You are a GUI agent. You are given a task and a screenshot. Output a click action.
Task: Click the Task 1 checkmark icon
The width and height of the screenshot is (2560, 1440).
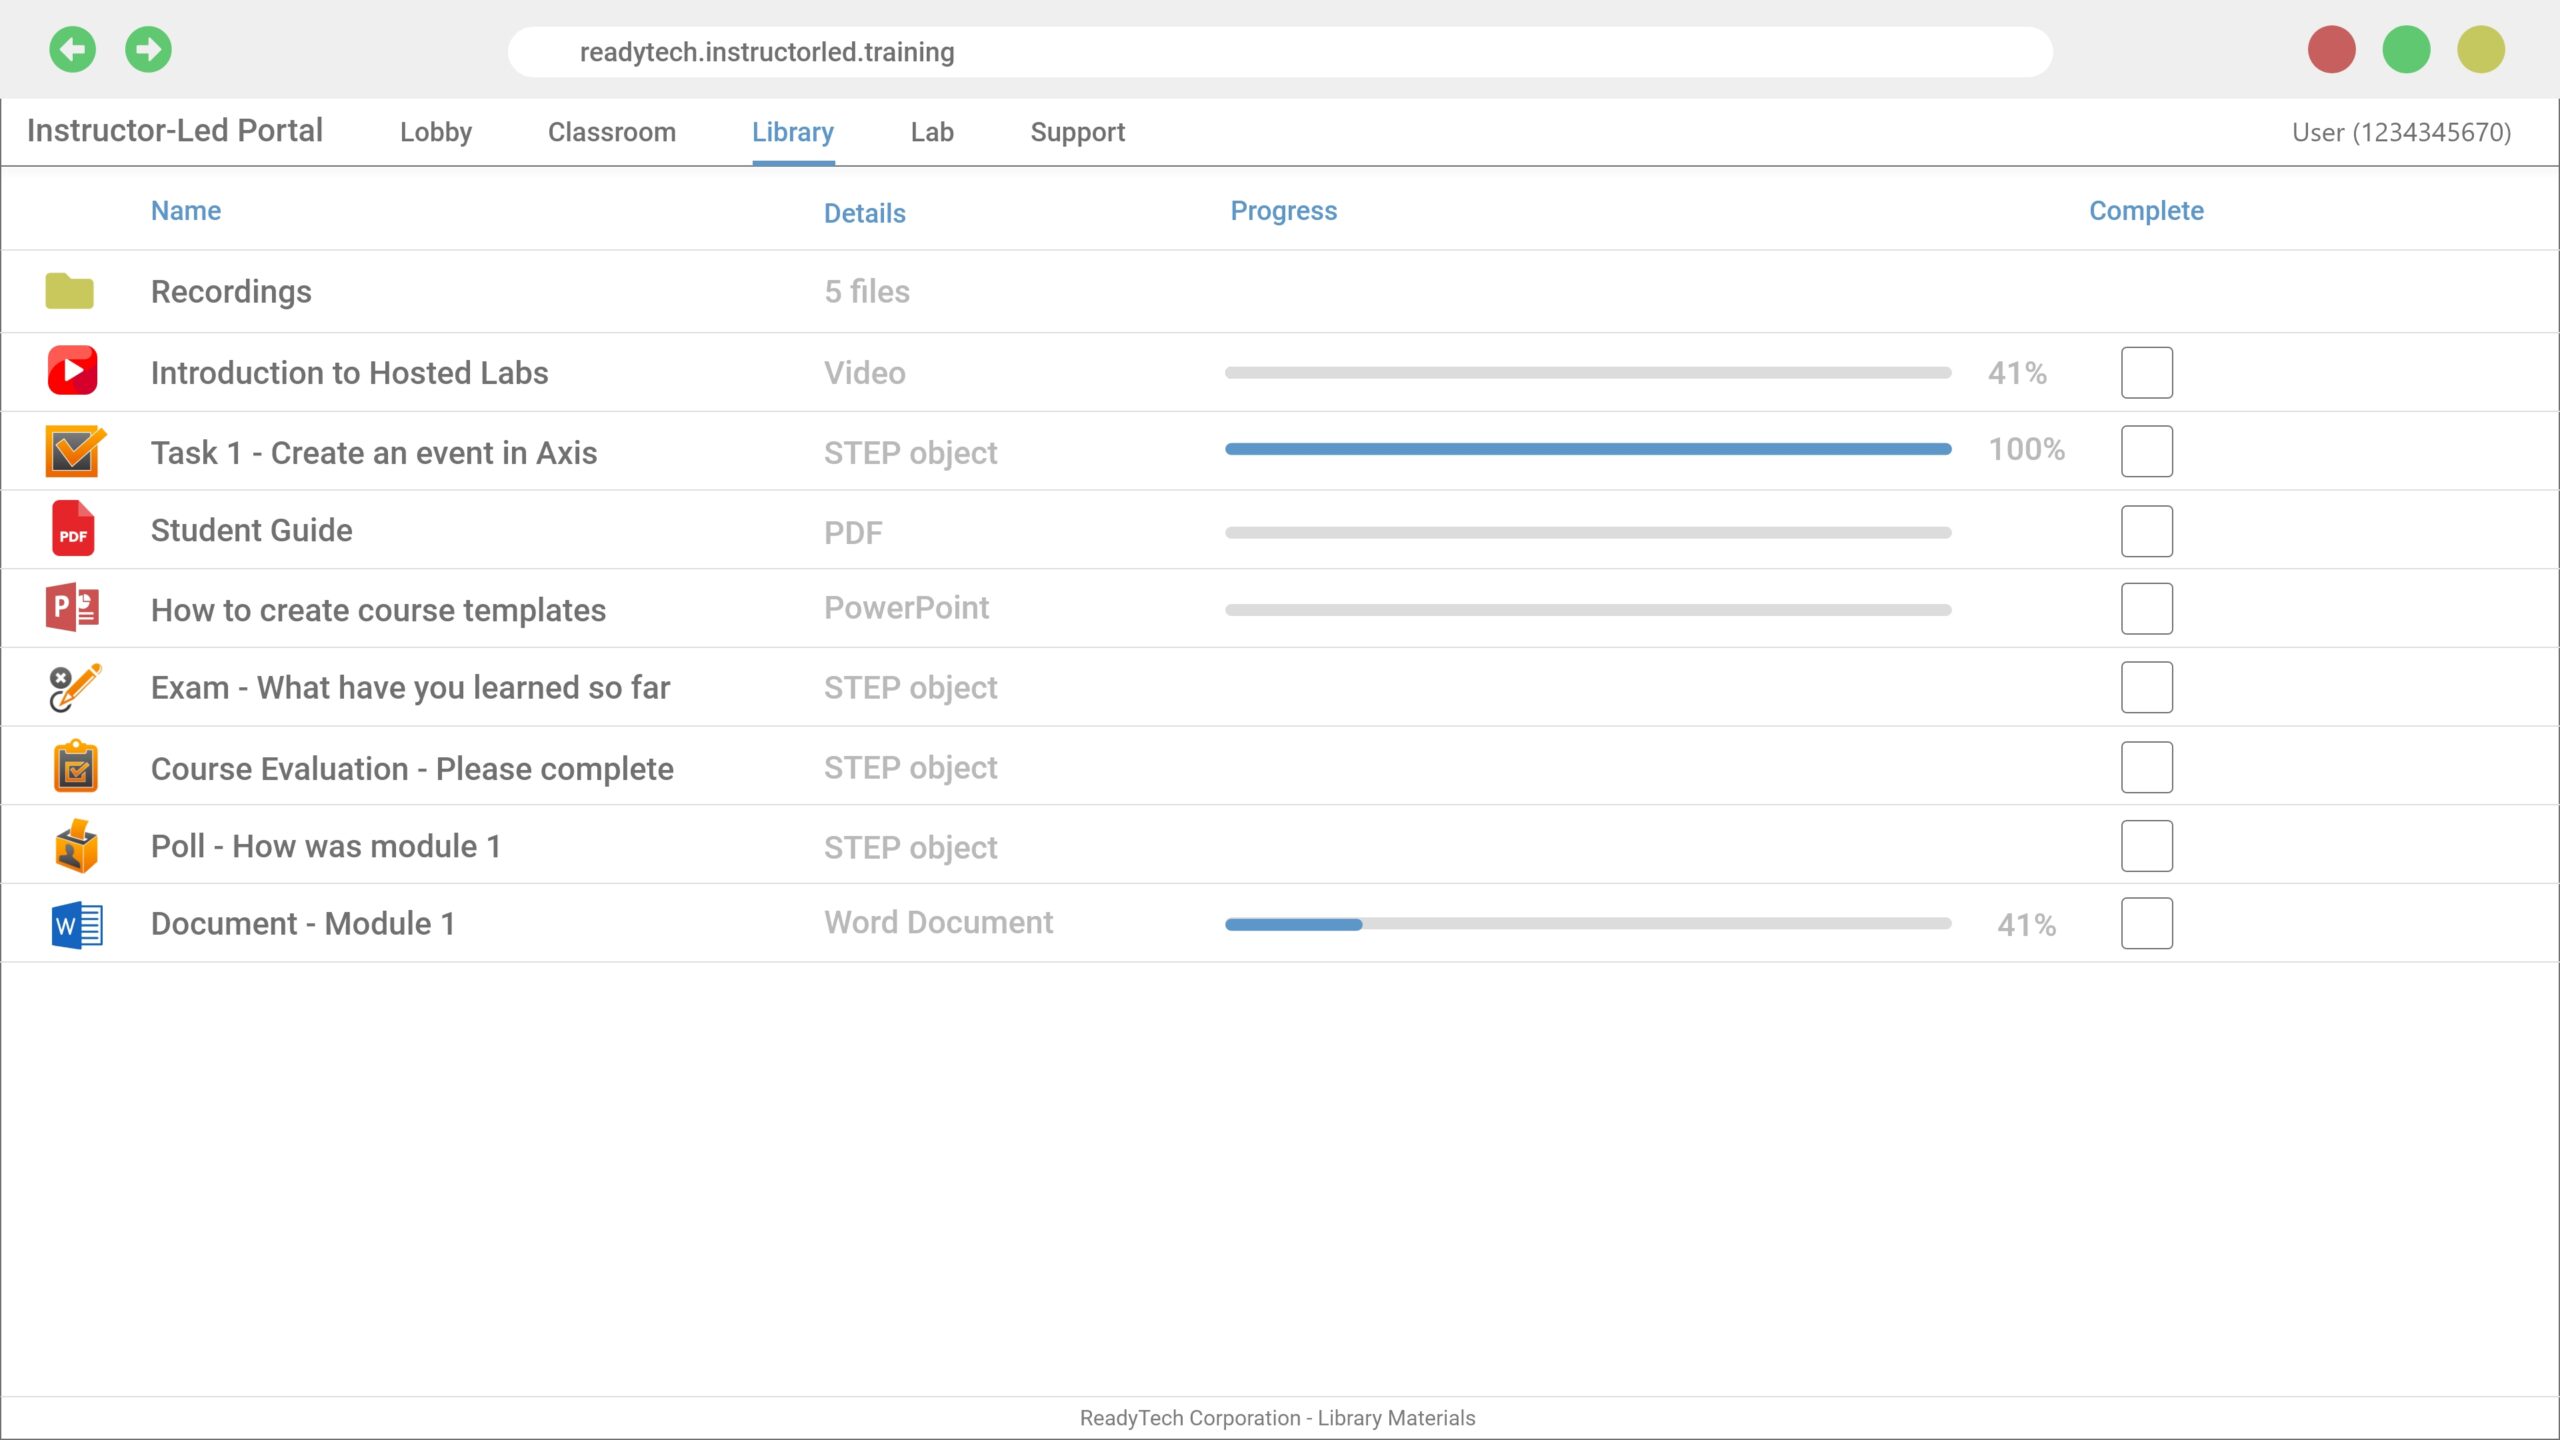pos(74,451)
